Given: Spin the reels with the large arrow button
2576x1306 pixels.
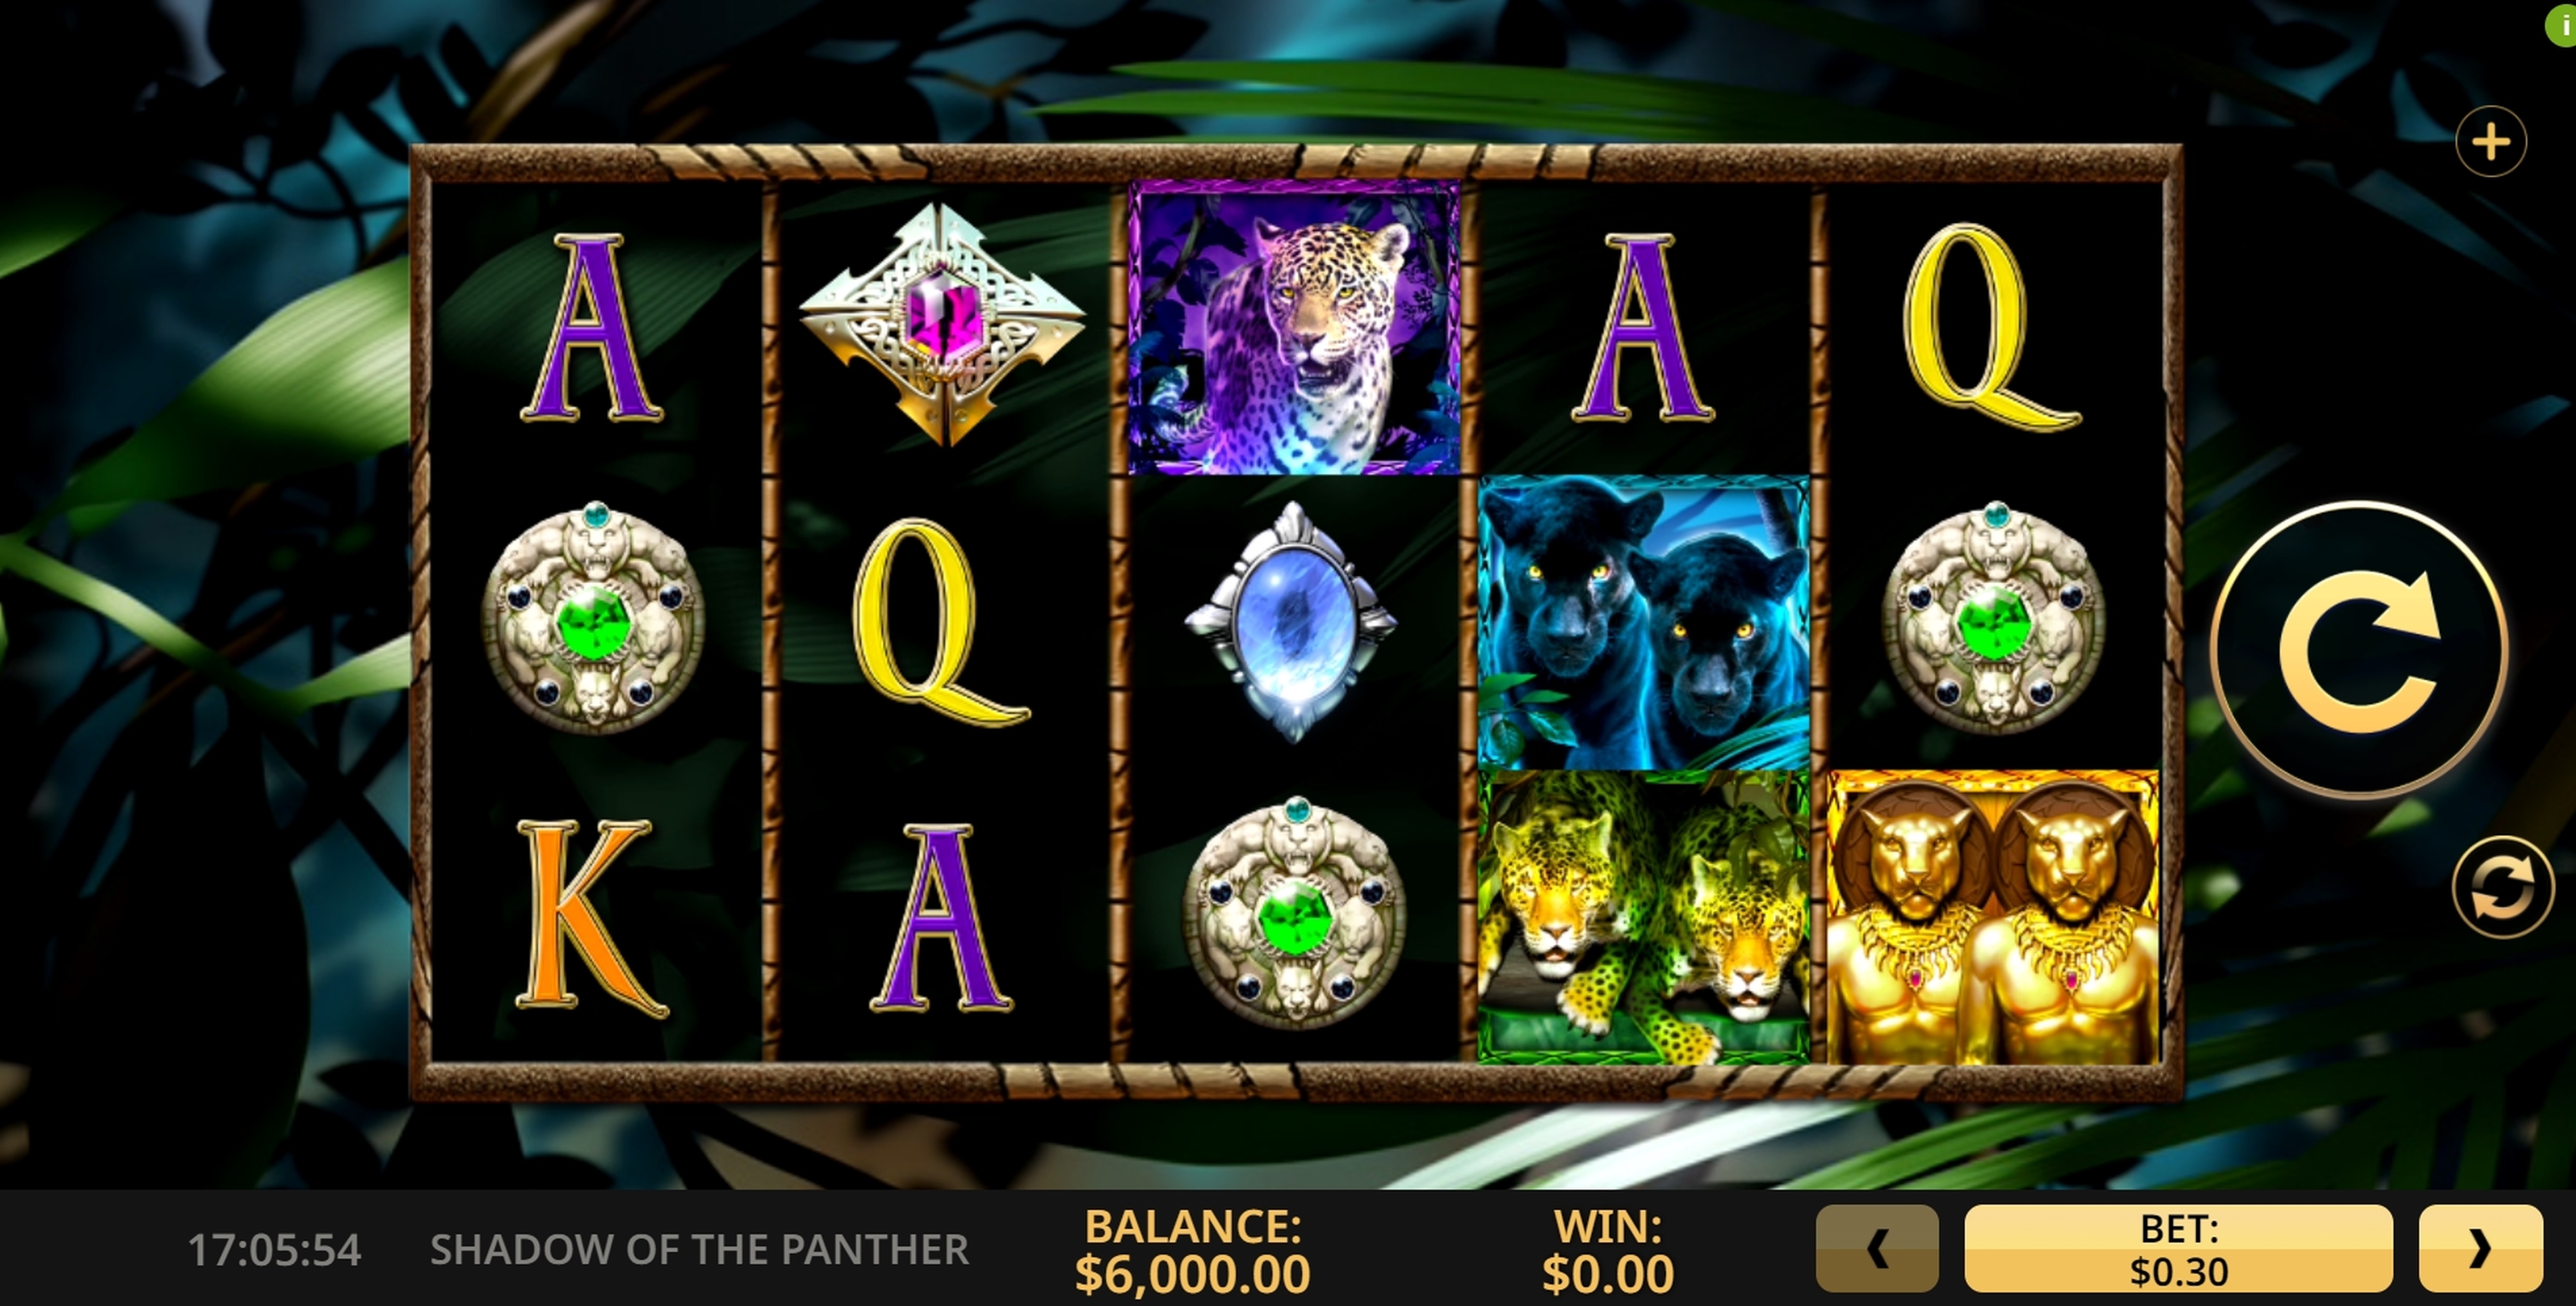Looking at the screenshot, I should [x=2359, y=650].
